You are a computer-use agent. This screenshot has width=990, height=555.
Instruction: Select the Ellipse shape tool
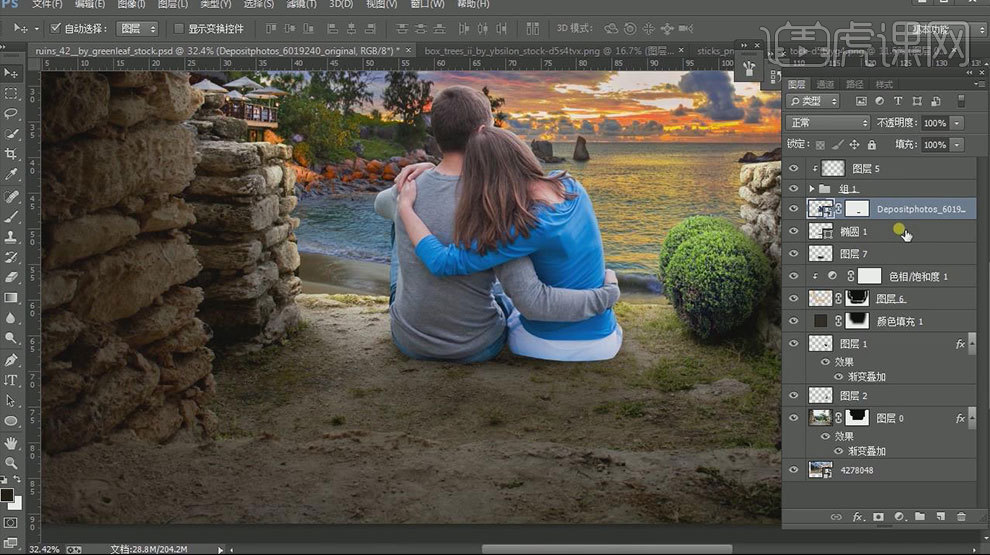tap(11, 421)
